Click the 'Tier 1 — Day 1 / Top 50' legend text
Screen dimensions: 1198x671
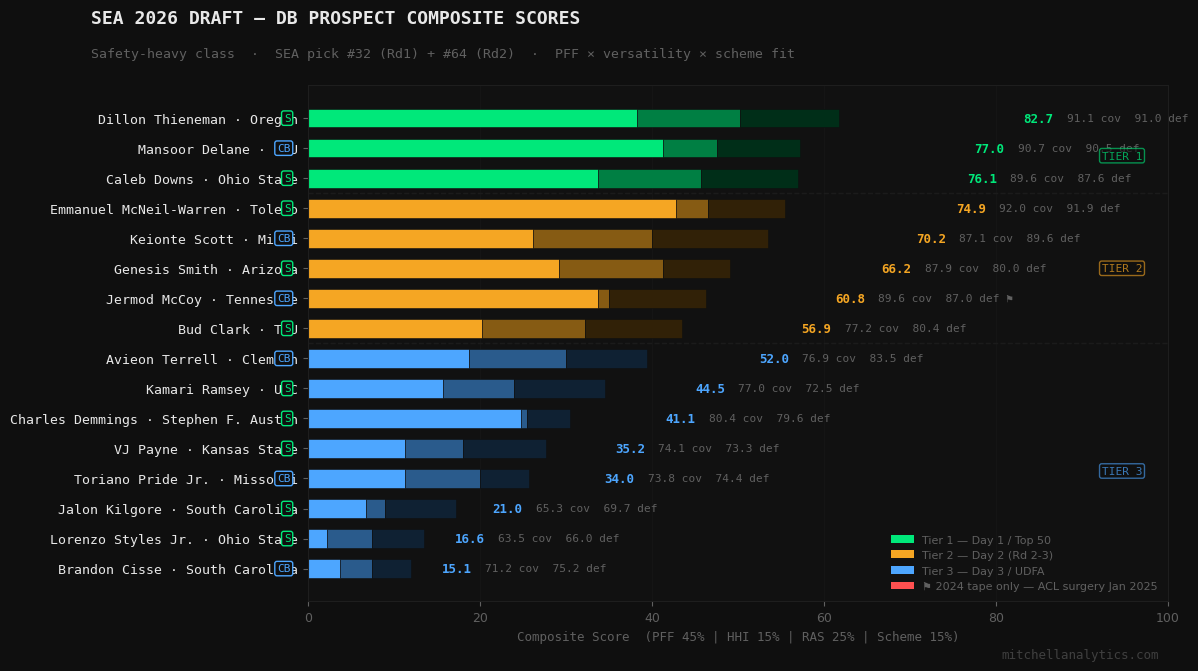[986, 540]
